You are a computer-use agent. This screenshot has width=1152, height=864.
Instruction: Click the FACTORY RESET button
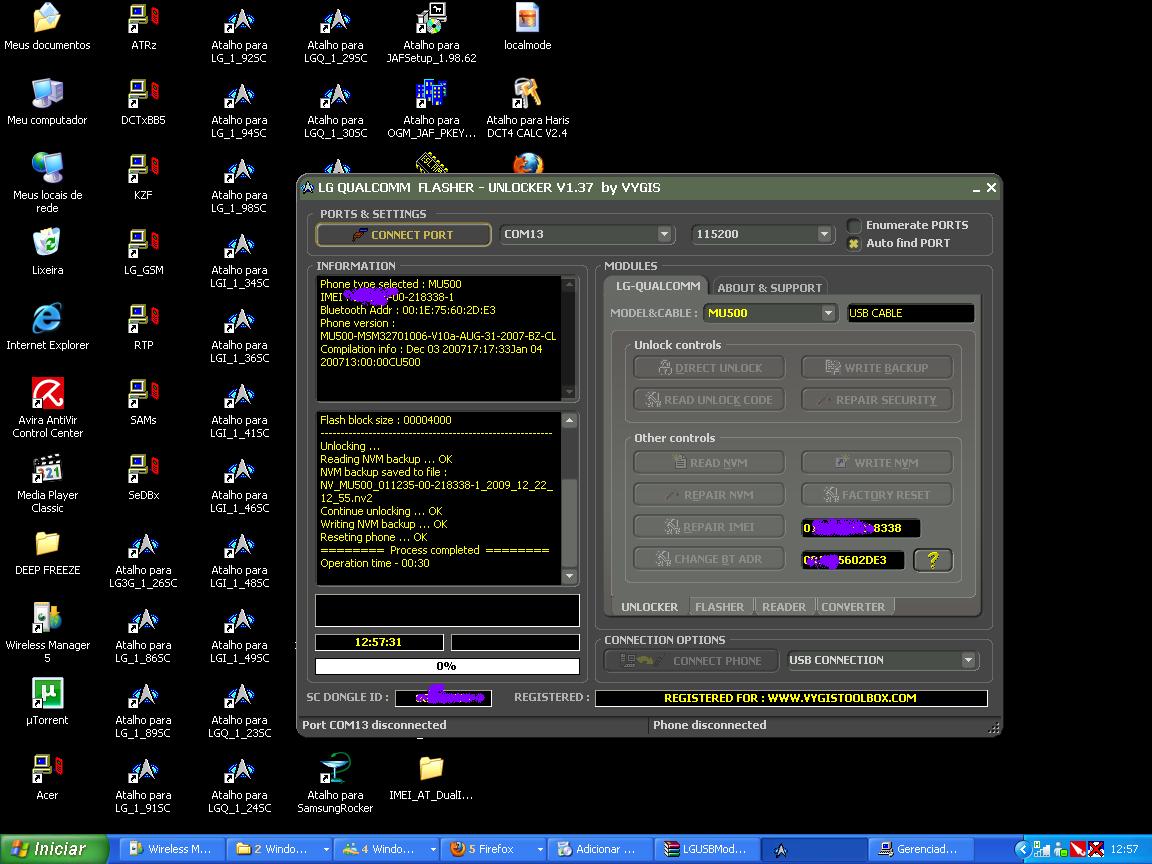pos(876,494)
